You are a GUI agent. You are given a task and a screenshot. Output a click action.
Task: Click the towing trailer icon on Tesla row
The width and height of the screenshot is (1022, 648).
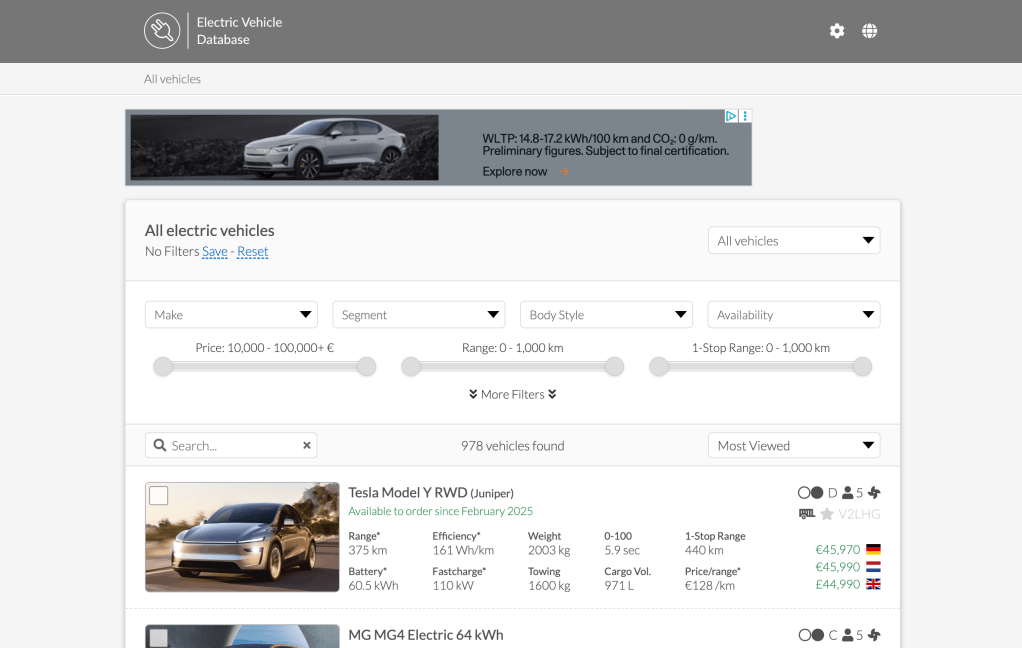806,513
